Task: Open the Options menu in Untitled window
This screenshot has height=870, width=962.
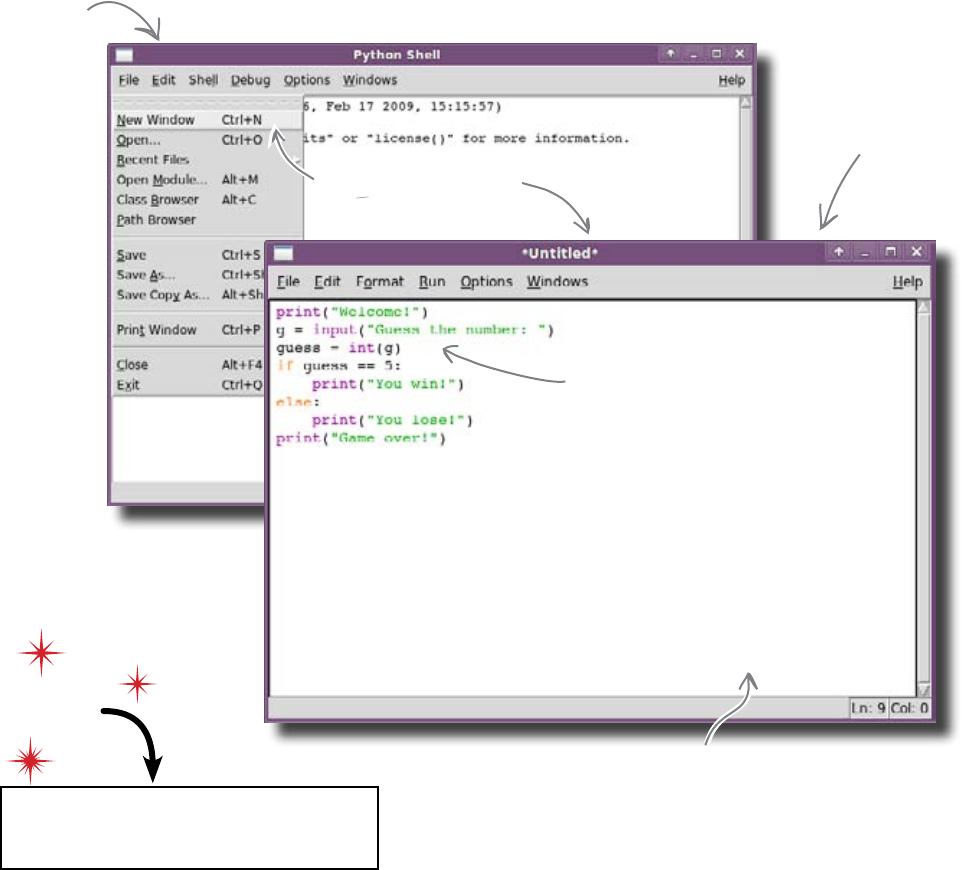Action: 487,282
